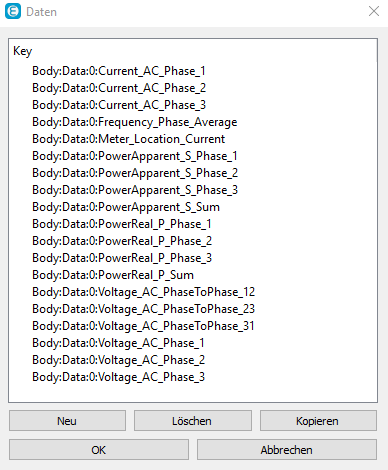This screenshot has width=388, height=470.
Task: Select the Current_AC_Phase_1 entry
Action: tap(119, 71)
